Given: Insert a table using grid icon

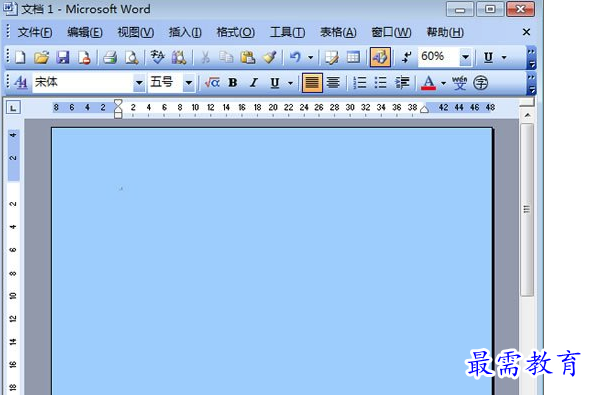Looking at the screenshot, I should [x=353, y=57].
